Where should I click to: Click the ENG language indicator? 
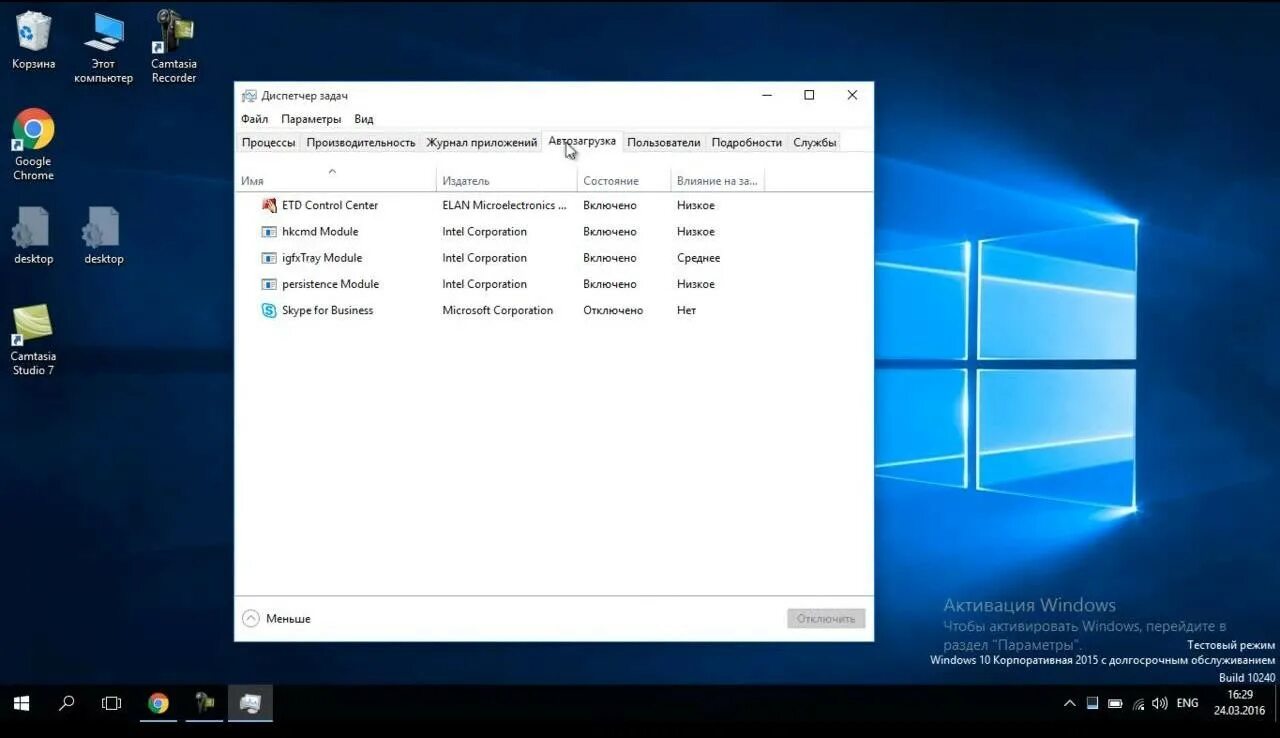(1186, 703)
